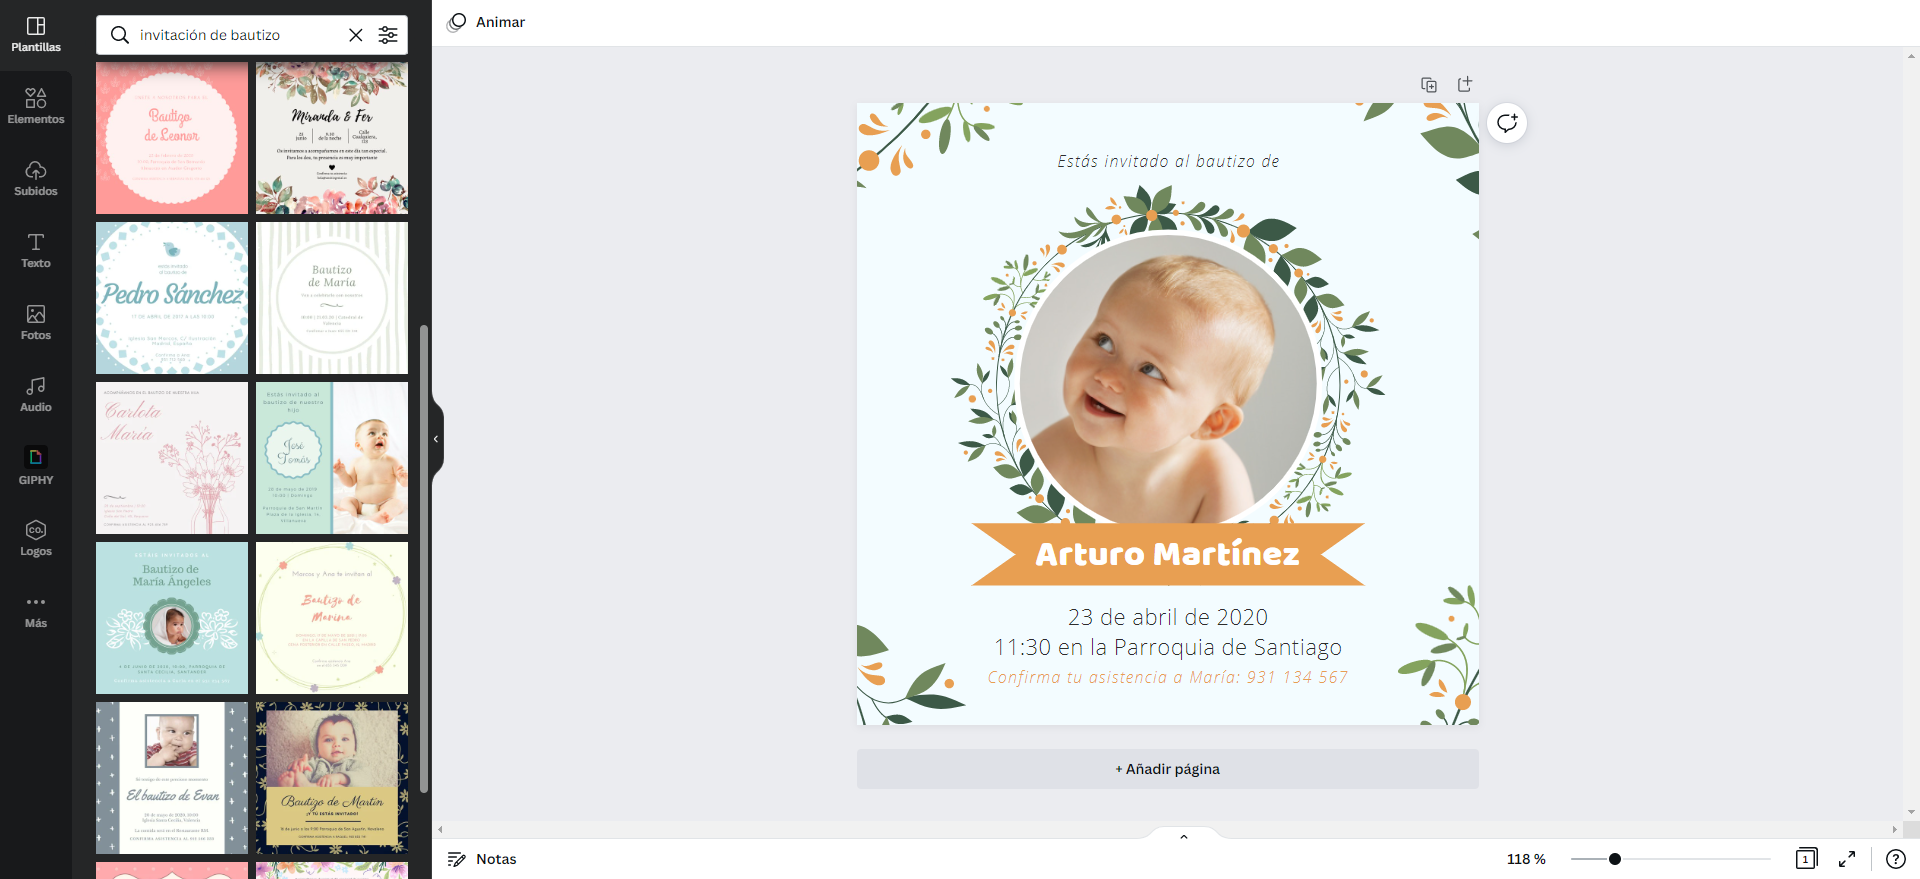1920x879 pixels.
Task: Open the Subidos uploads tab
Action: (x=36, y=178)
